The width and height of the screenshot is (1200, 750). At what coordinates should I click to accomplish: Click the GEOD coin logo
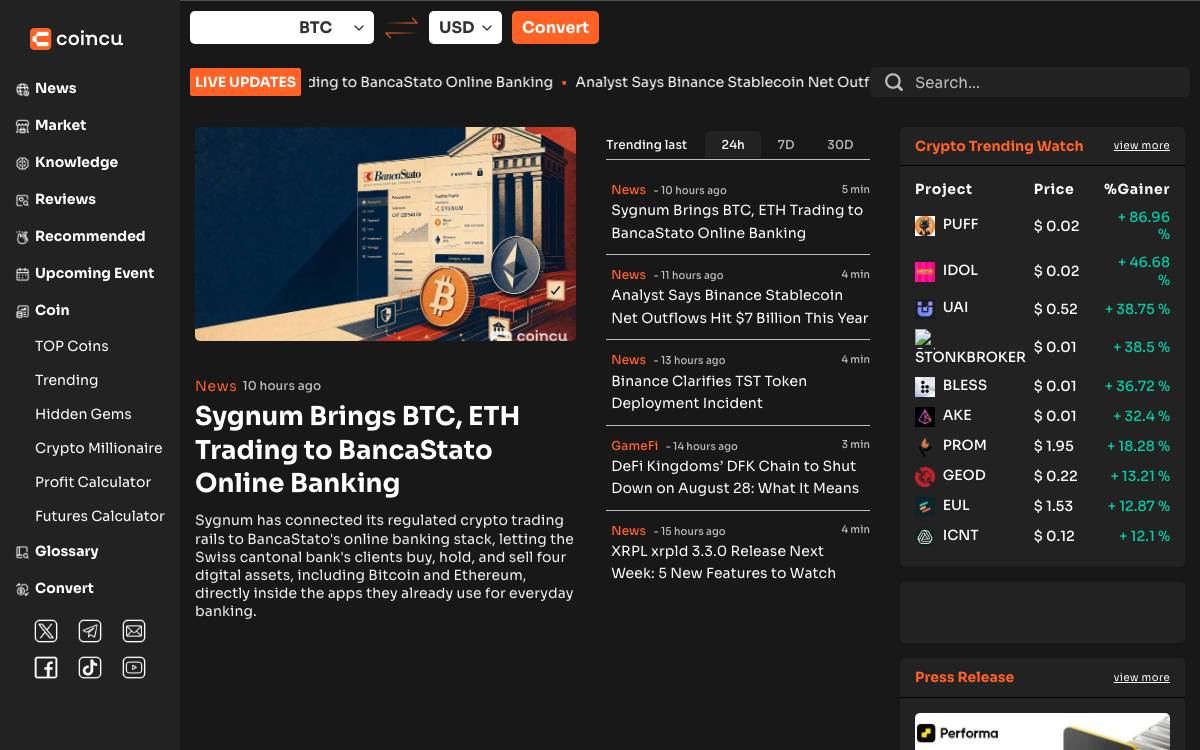pos(925,476)
